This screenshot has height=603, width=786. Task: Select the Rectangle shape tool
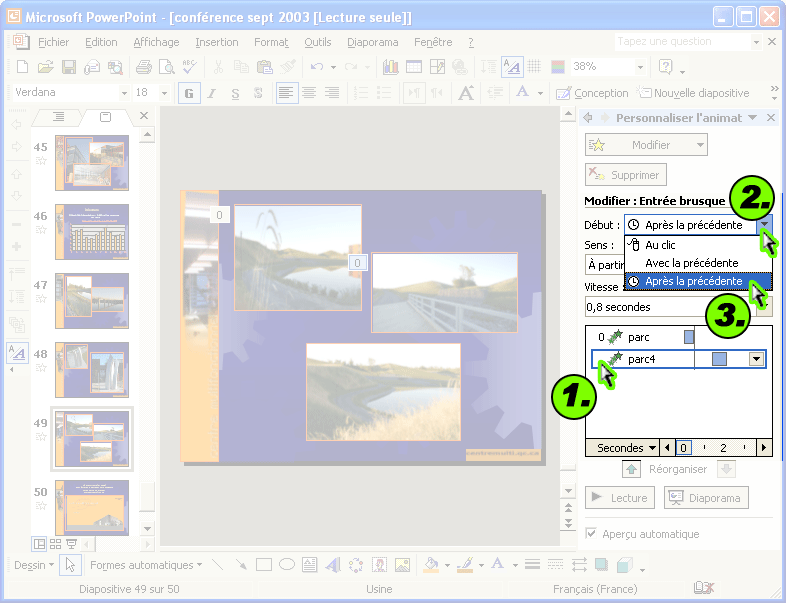(x=264, y=565)
